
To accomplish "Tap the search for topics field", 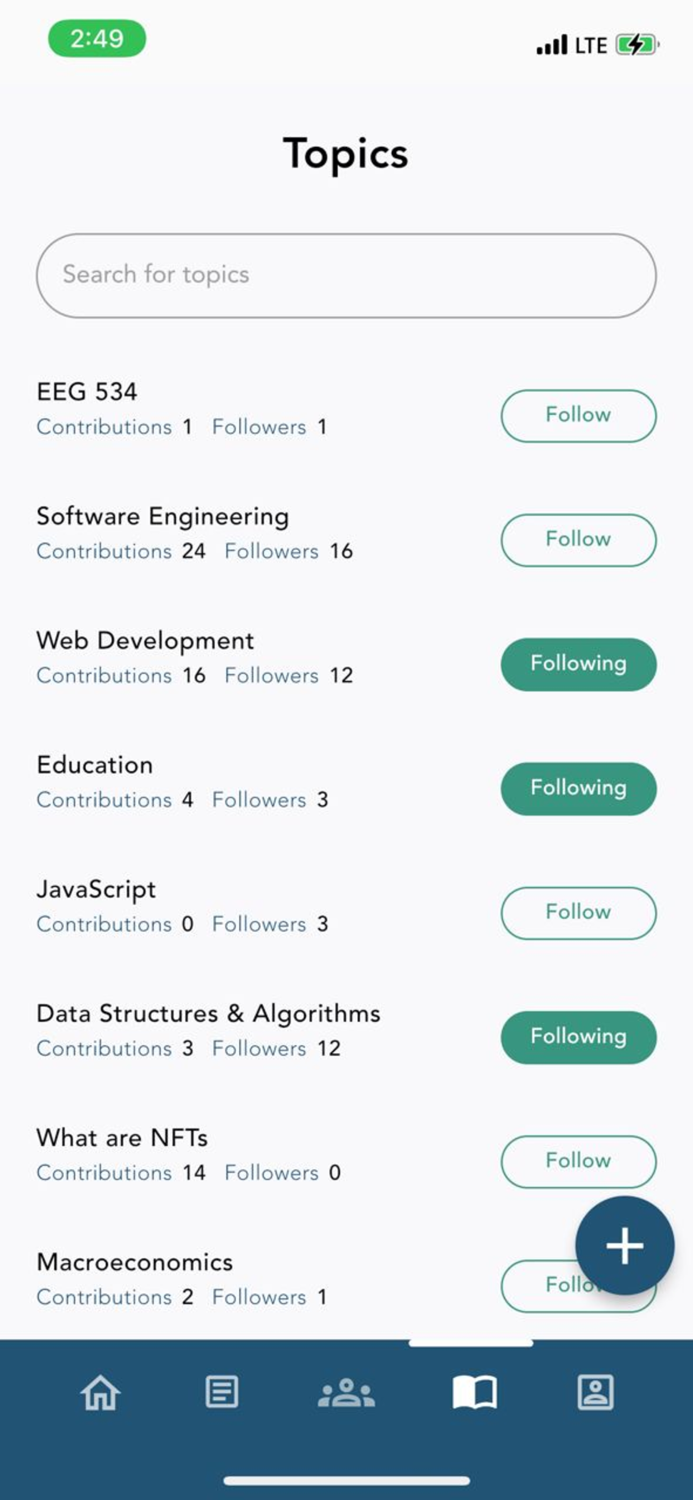I will 346,275.
